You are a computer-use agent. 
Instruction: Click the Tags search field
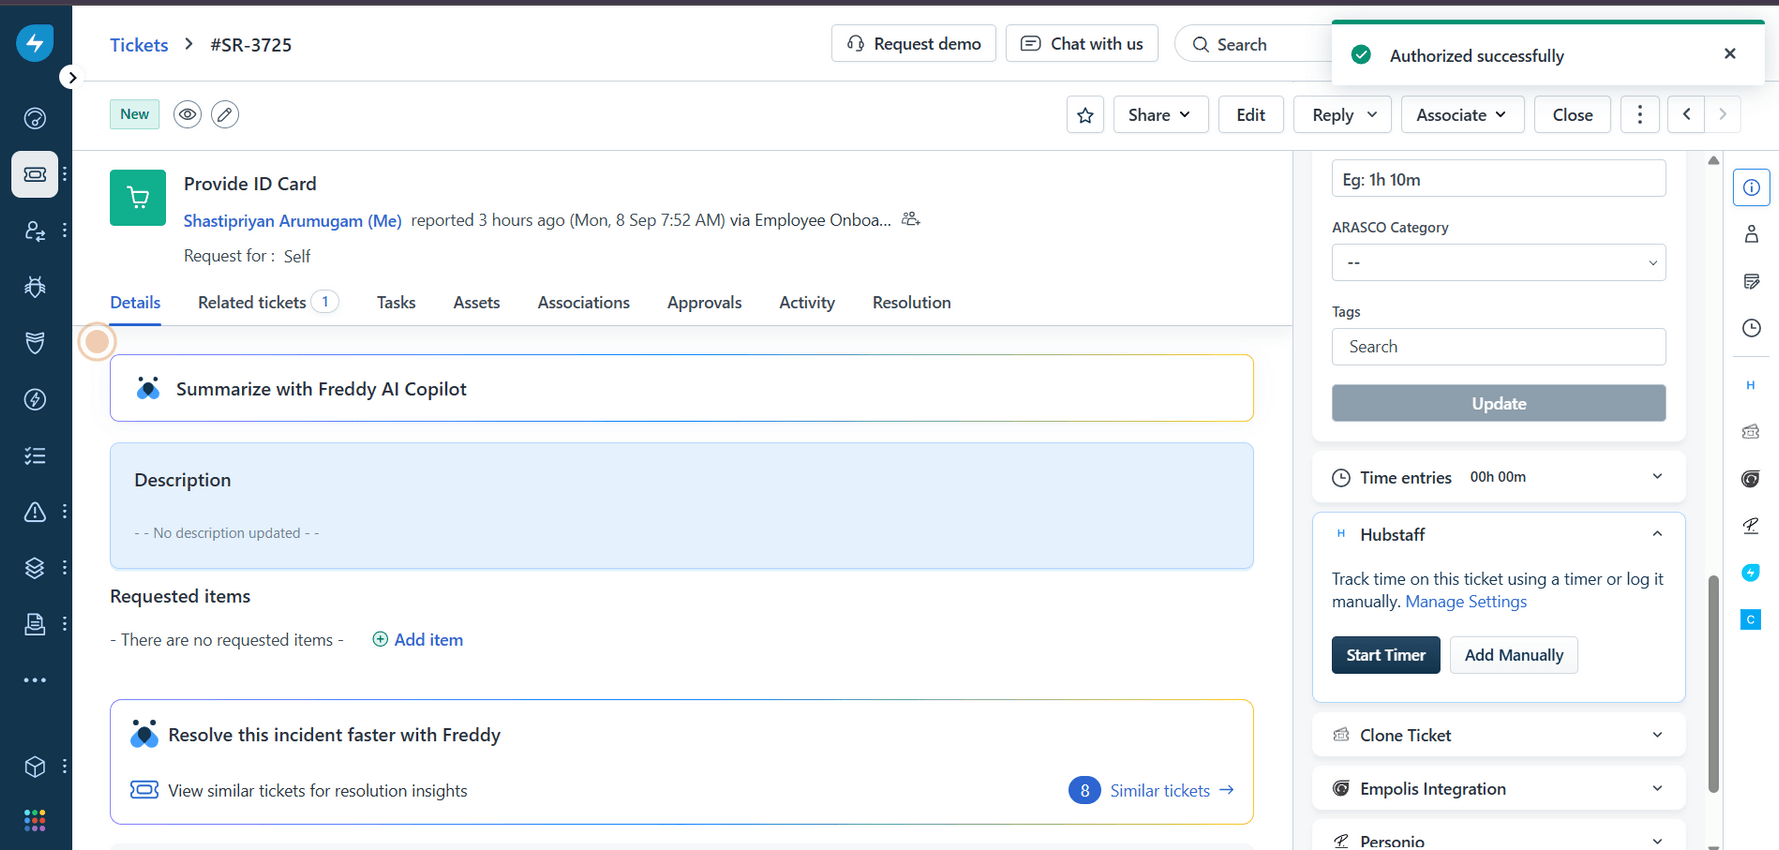pos(1498,347)
